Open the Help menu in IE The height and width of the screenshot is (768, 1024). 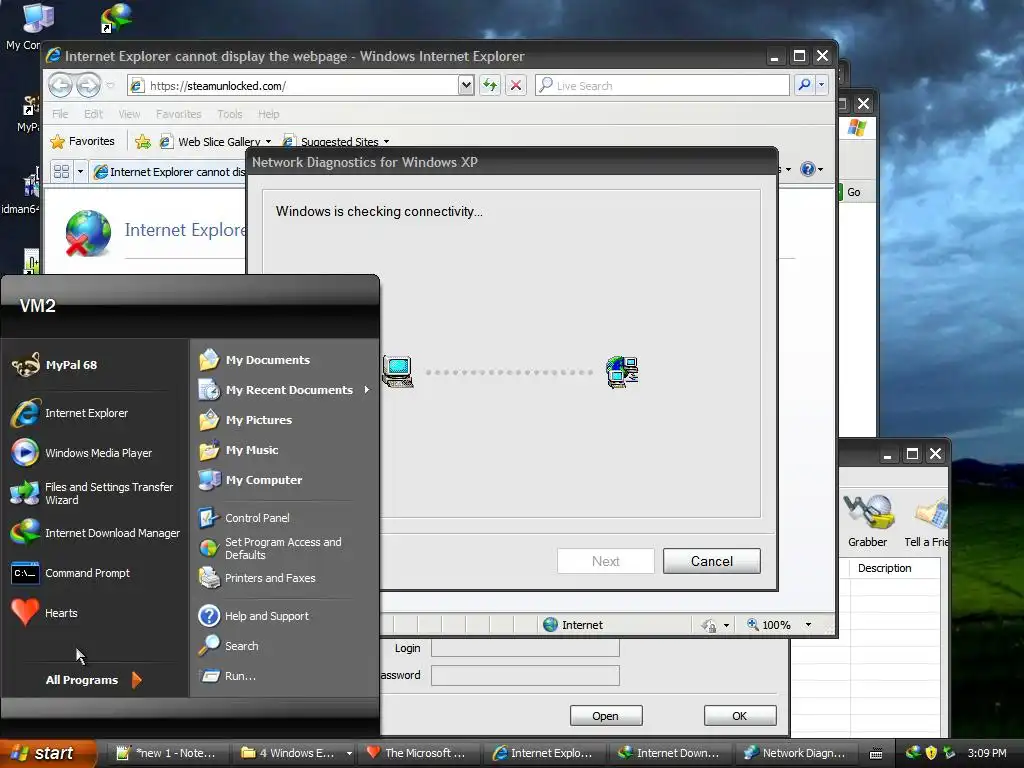coord(268,114)
